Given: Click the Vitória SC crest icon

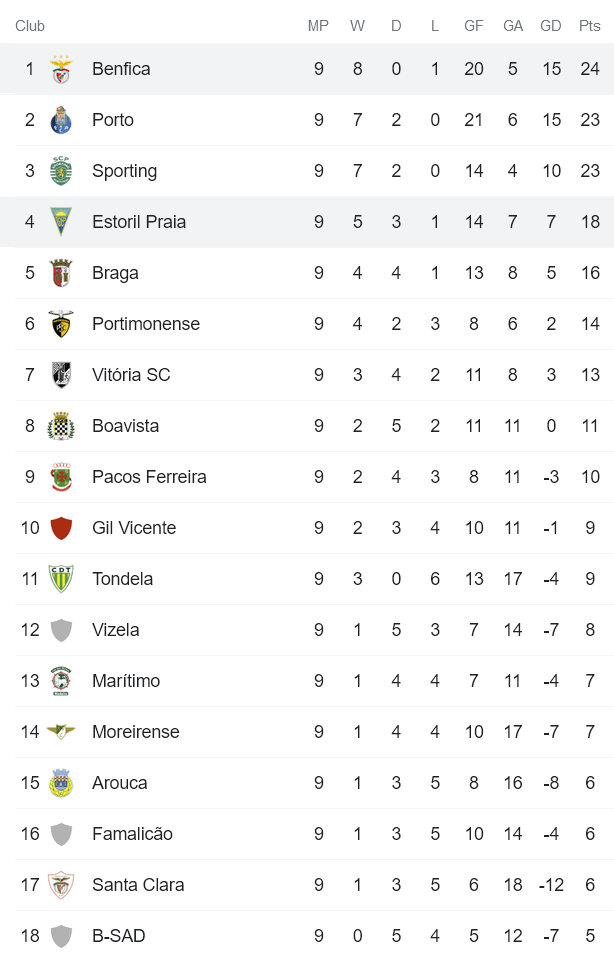Looking at the screenshot, I should 61,375.
